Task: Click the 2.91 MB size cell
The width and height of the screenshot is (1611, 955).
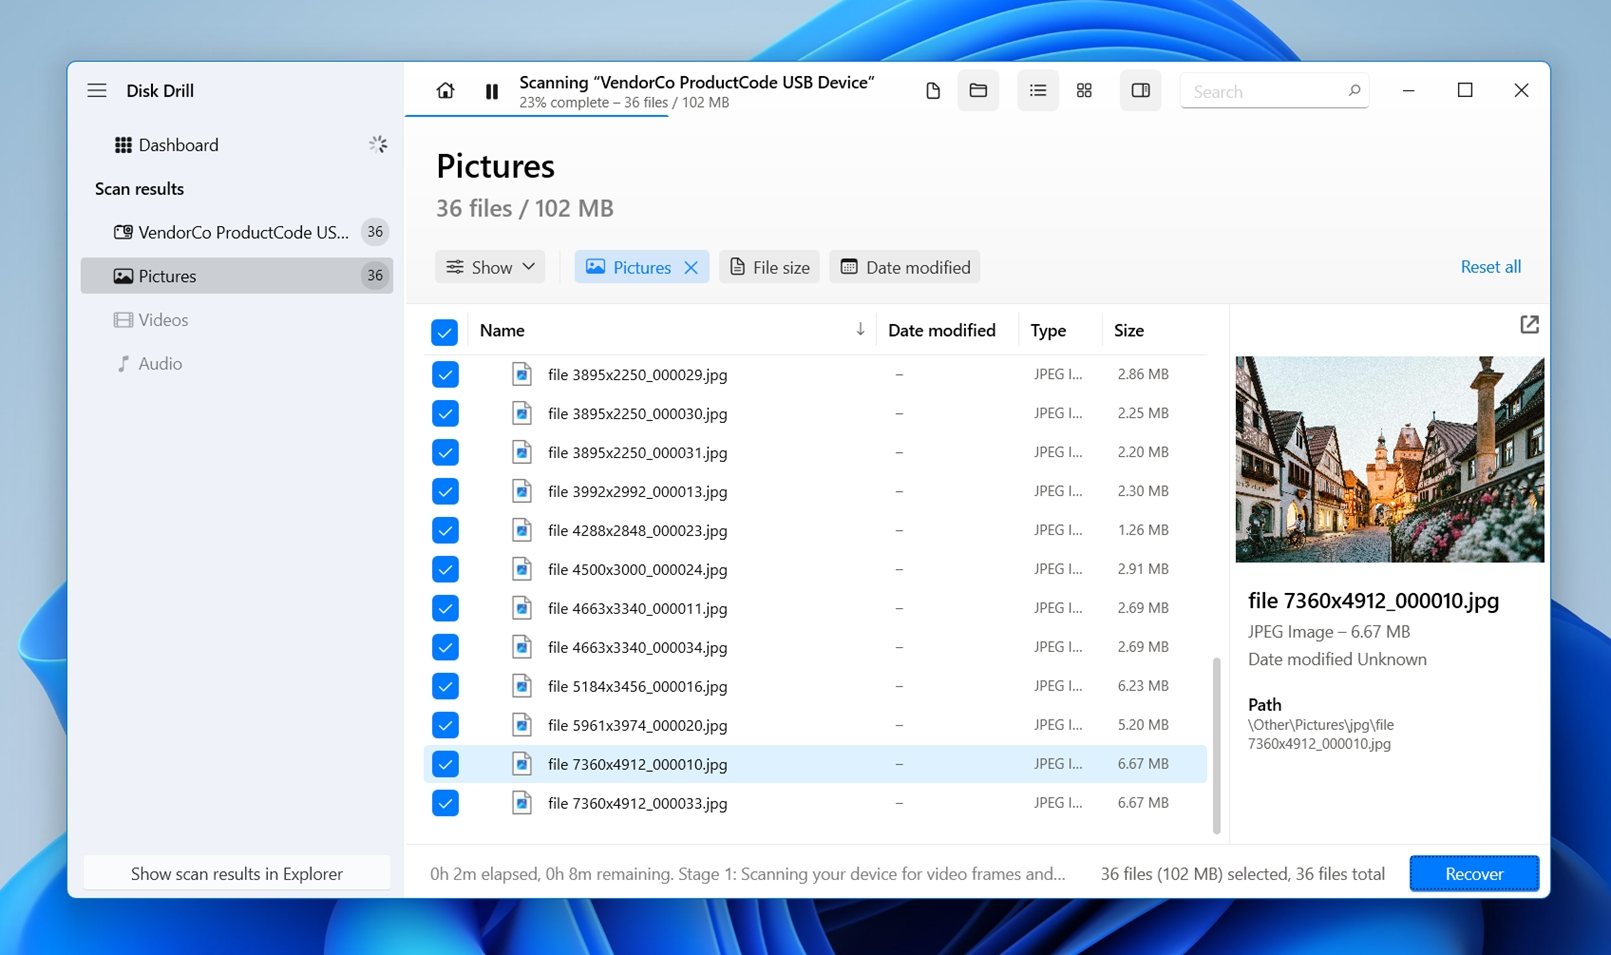Action: (1143, 569)
